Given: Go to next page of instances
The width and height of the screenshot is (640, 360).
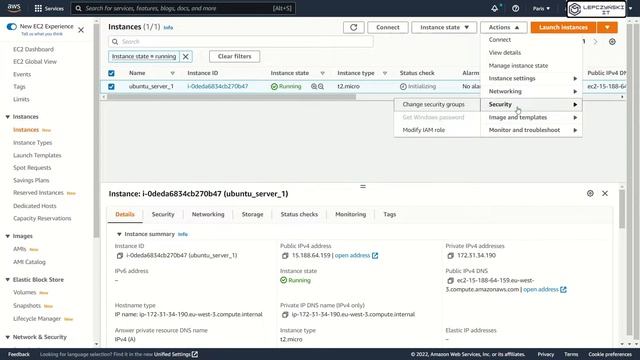Looking at the screenshot, I should 596,42.
